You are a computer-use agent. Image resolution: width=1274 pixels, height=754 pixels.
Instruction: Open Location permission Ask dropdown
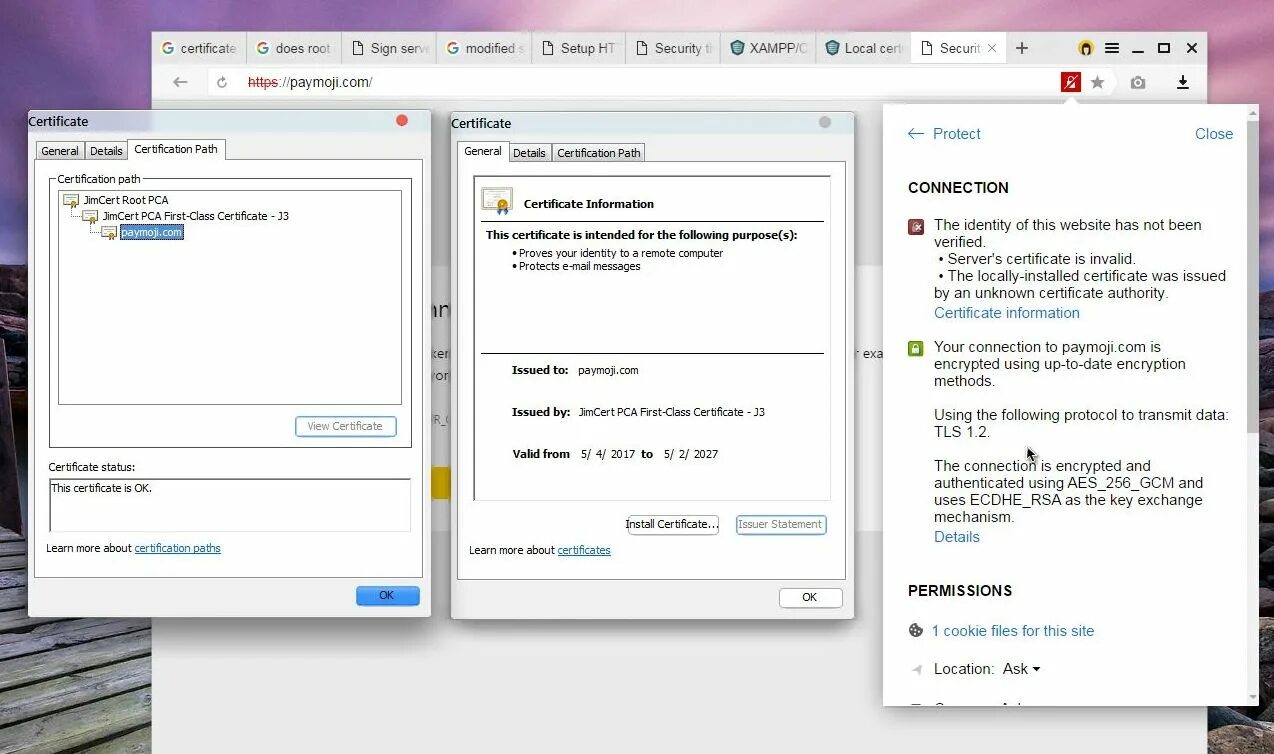point(1021,669)
